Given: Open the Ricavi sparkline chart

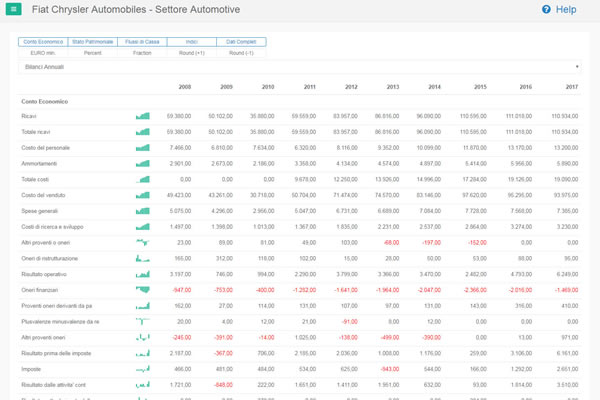Looking at the screenshot, I should click(143, 116).
